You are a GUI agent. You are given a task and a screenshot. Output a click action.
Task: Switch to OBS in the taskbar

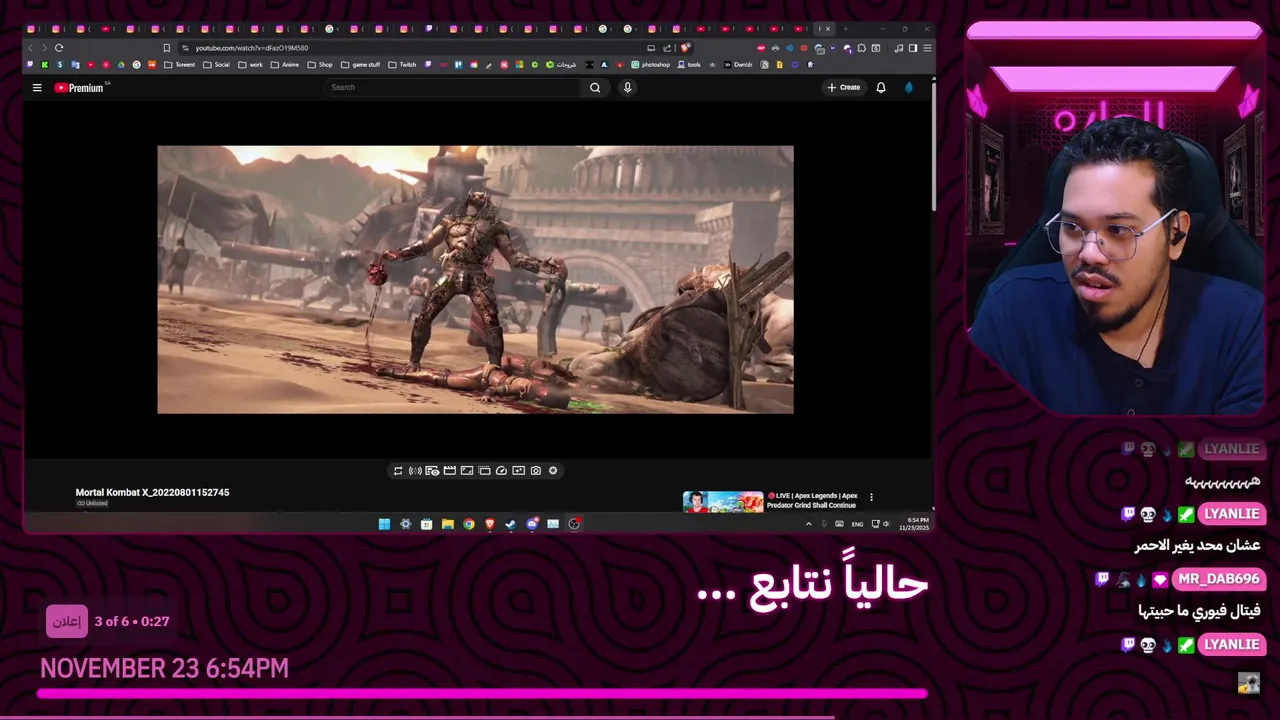[574, 524]
